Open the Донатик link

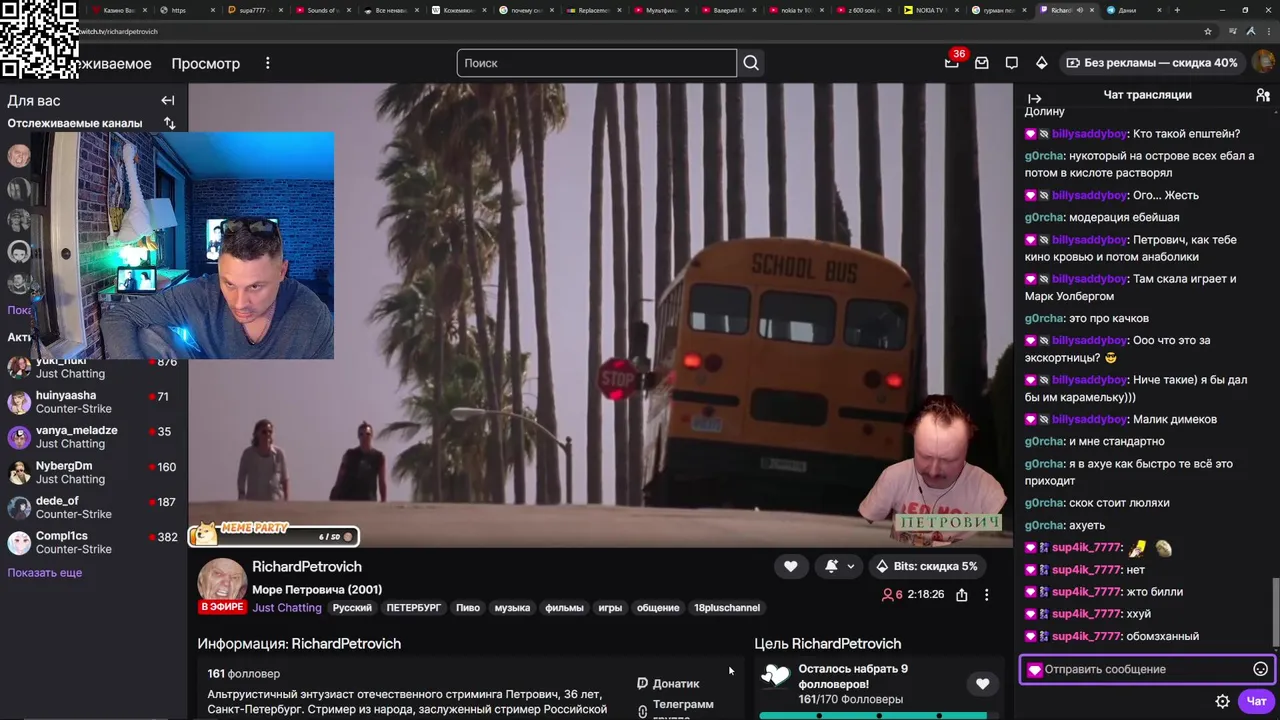pyautogui.click(x=676, y=684)
